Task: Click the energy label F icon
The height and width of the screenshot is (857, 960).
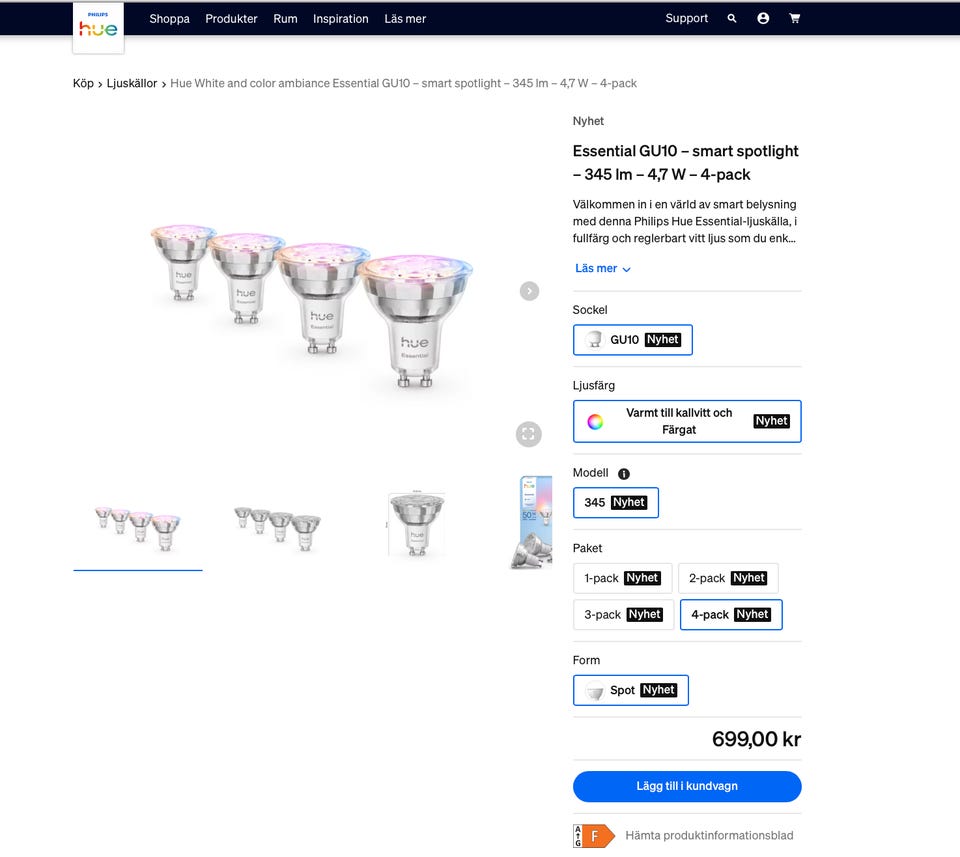Action: tap(593, 836)
